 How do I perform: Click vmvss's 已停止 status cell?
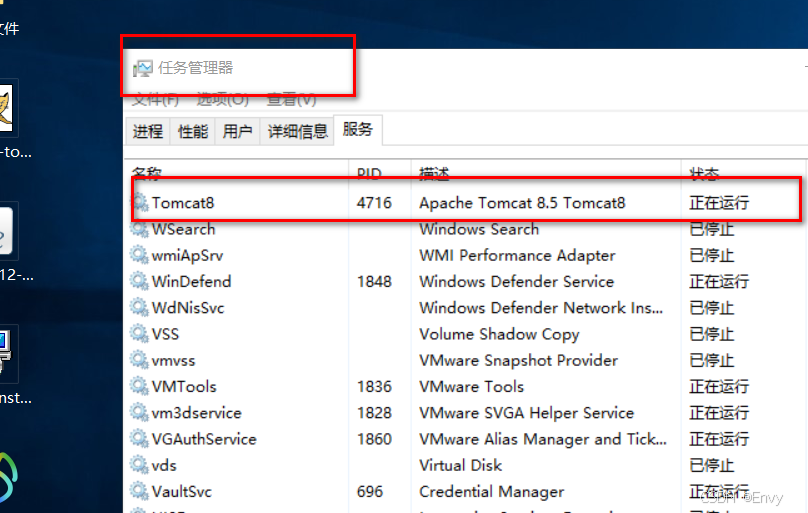pyautogui.click(x=711, y=361)
